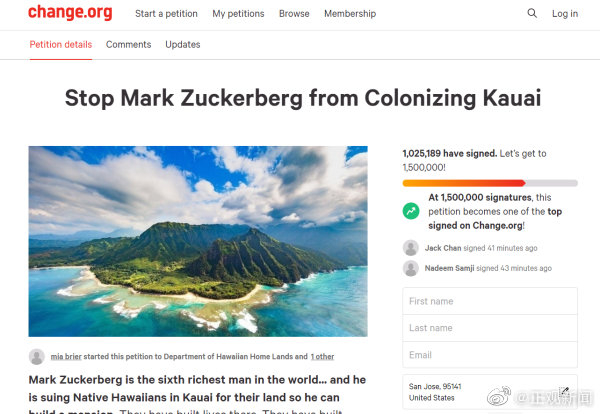Click the edit location pencil icon
Screen dimensions: 600x414
click(x=565, y=391)
